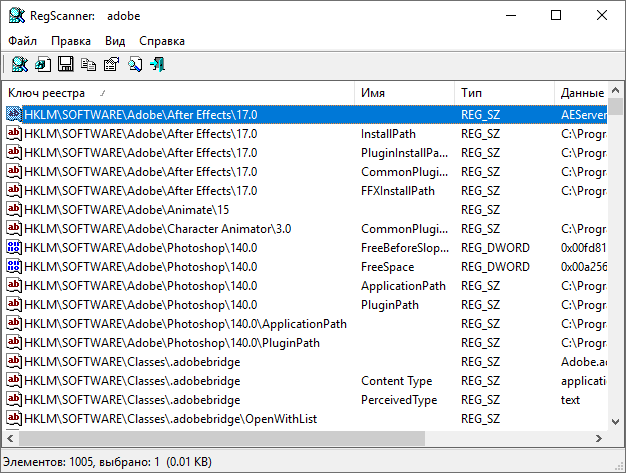Click the 0x00fd81 data value
Viewport: 626px width, 473px height.
[584, 248]
